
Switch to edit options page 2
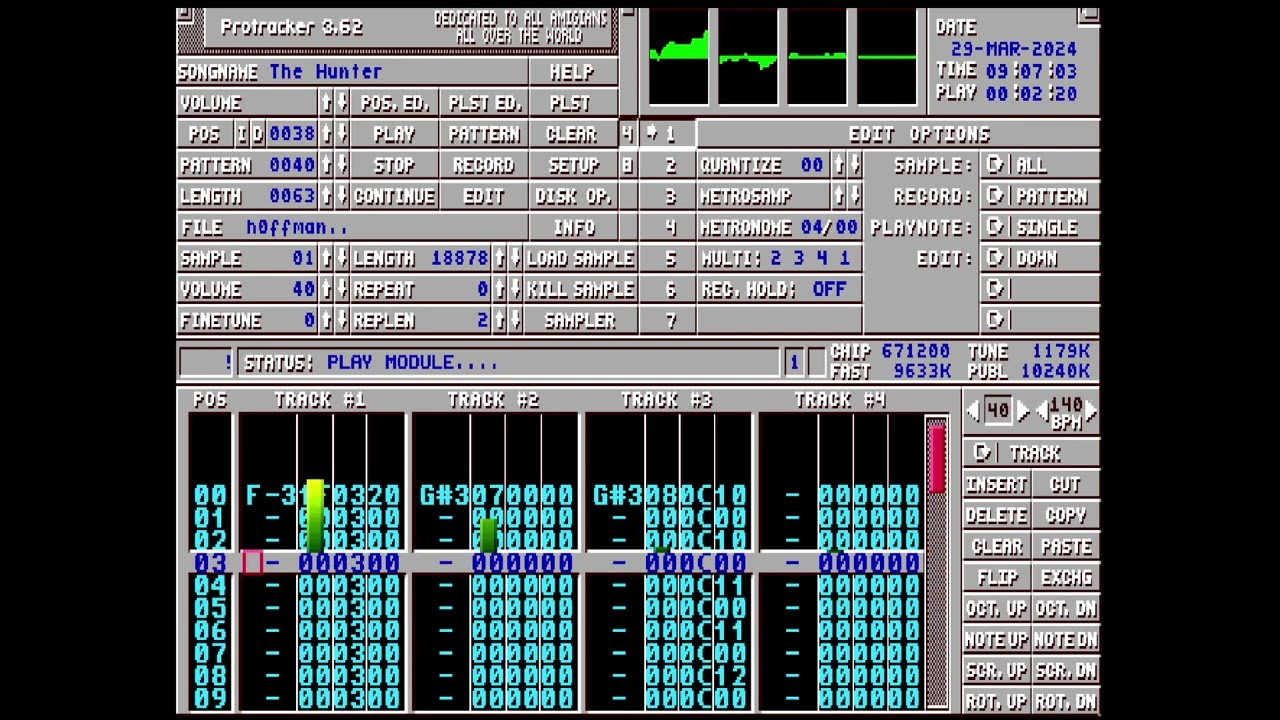668,165
